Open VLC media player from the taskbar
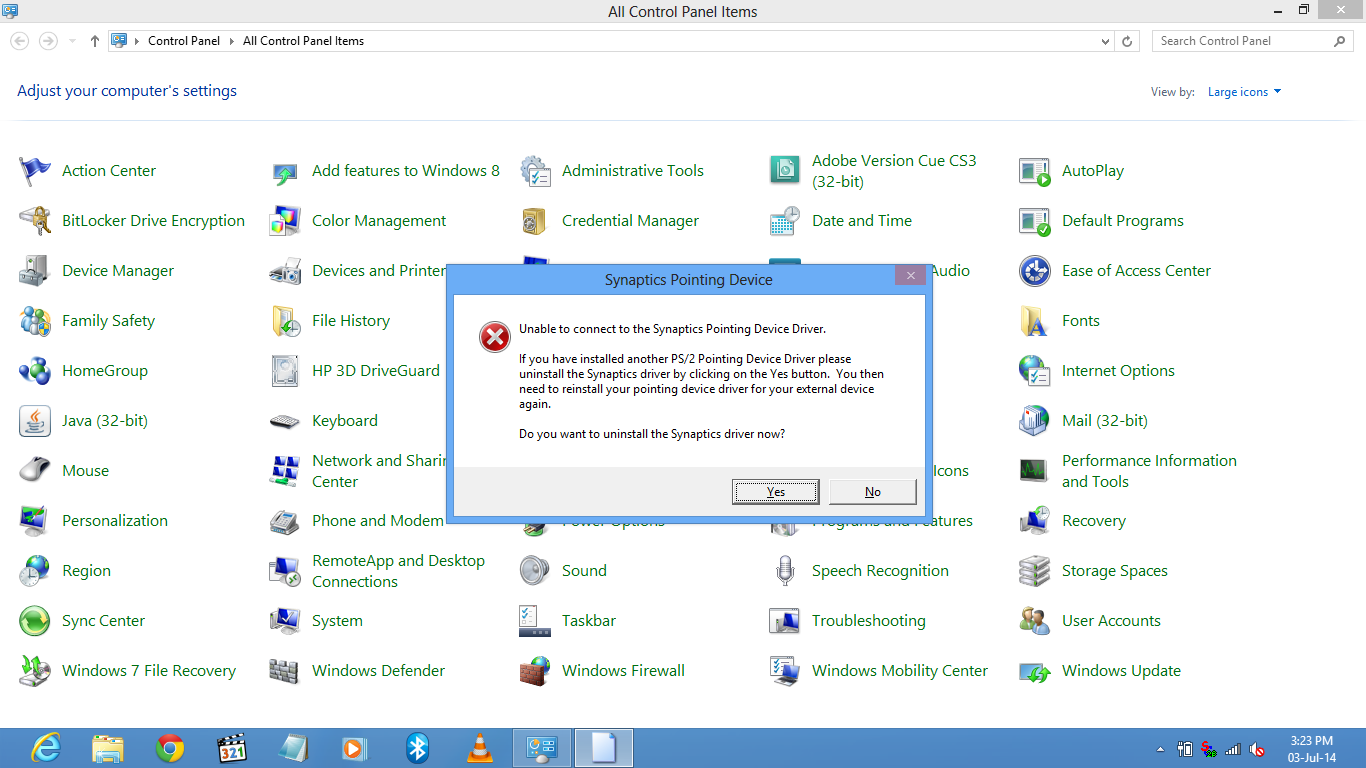The width and height of the screenshot is (1366, 768). click(x=479, y=747)
